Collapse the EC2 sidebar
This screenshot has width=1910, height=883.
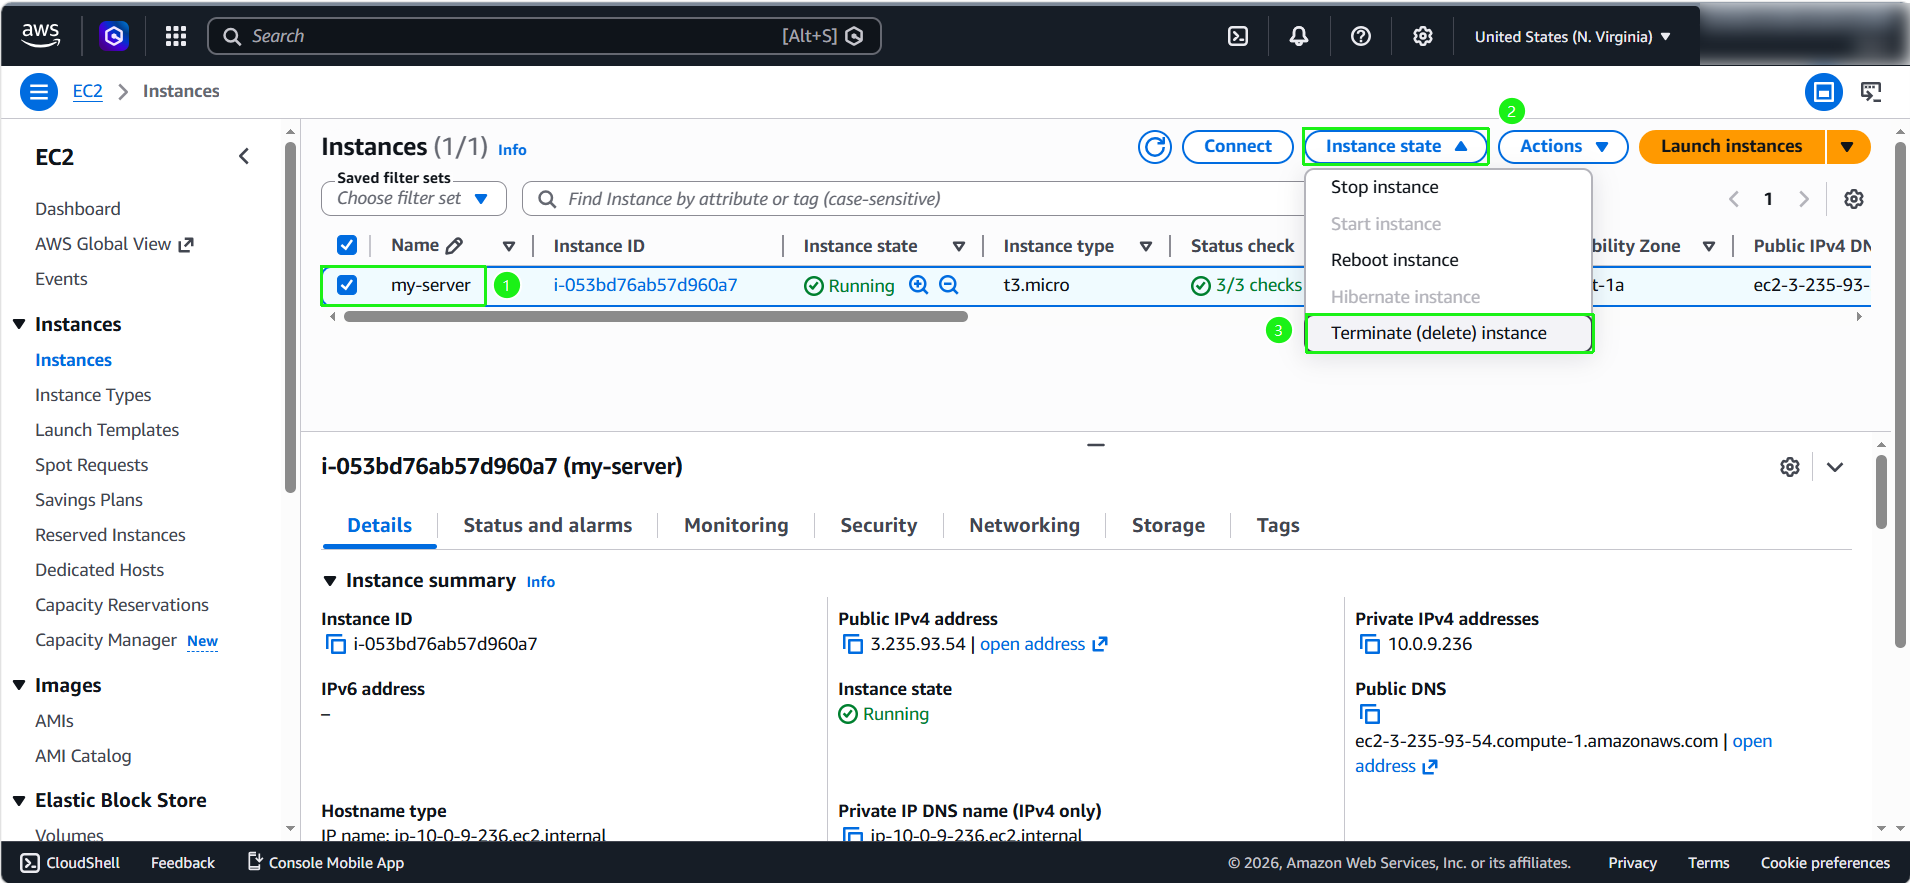tap(244, 156)
